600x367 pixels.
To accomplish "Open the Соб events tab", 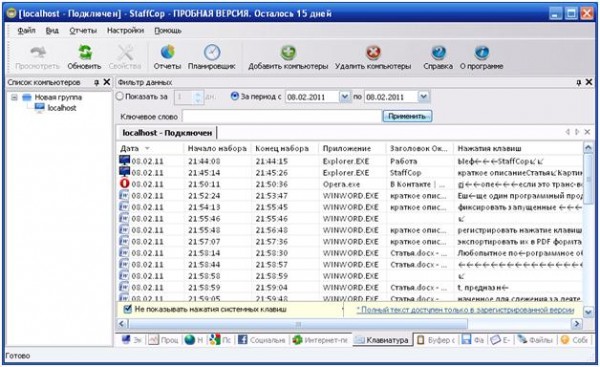I will pyautogui.click(x=574, y=340).
